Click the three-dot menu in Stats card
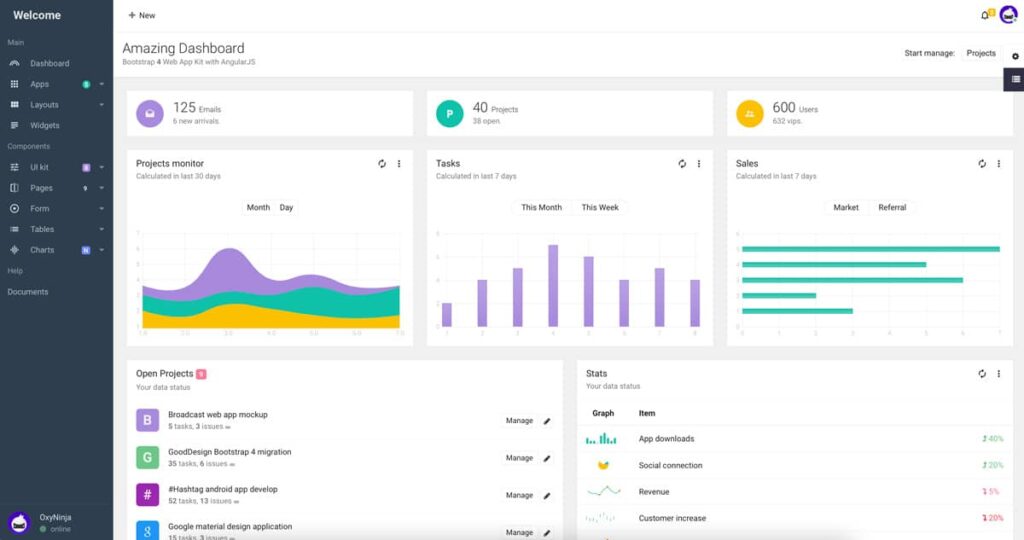Viewport: 1024px width, 540px height. click(x=998, y=374)
